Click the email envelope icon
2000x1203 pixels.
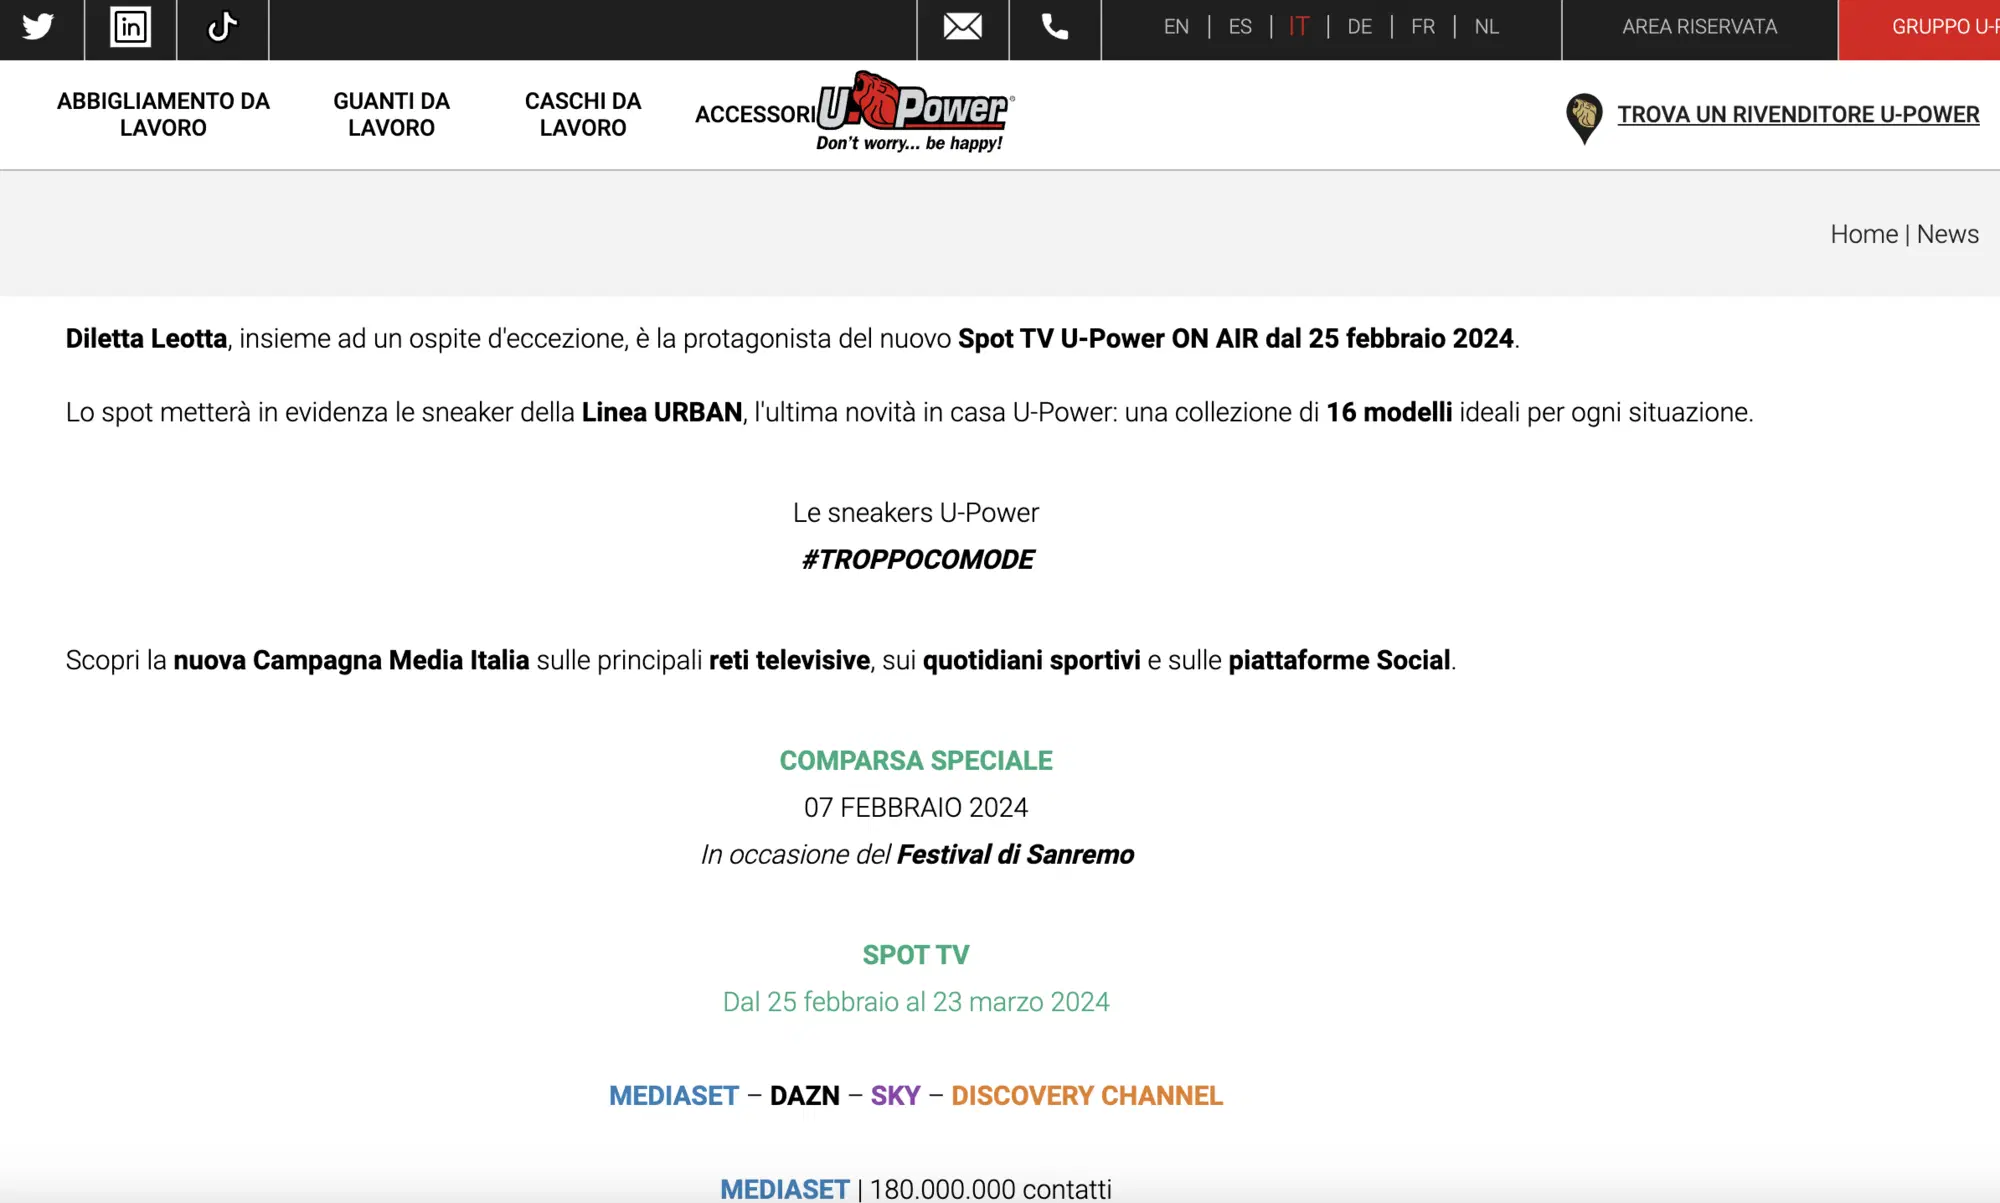tap(962, 27)
